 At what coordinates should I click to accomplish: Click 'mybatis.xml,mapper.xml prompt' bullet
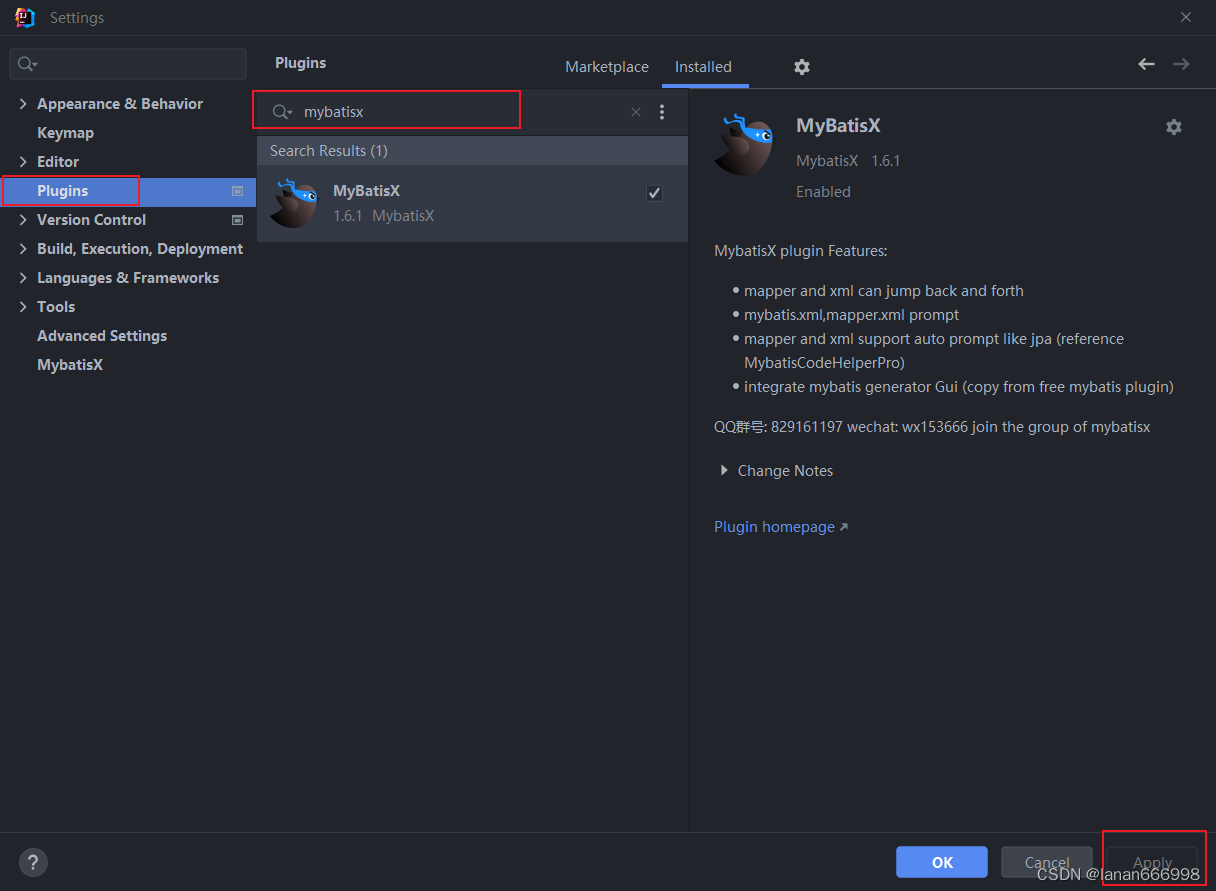click(851, 315)
